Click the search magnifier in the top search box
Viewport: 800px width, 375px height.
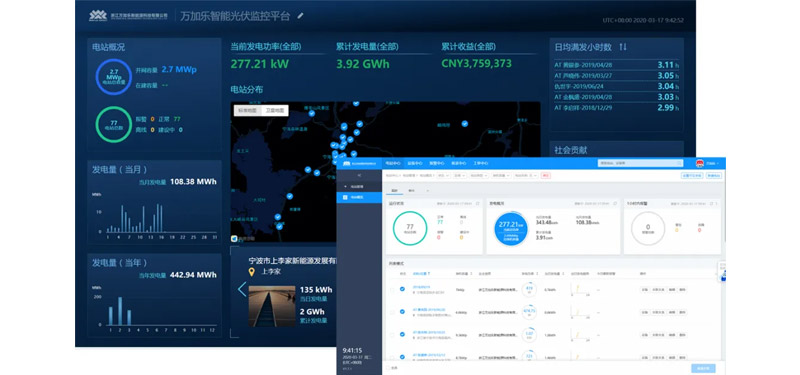pos(679,163)
